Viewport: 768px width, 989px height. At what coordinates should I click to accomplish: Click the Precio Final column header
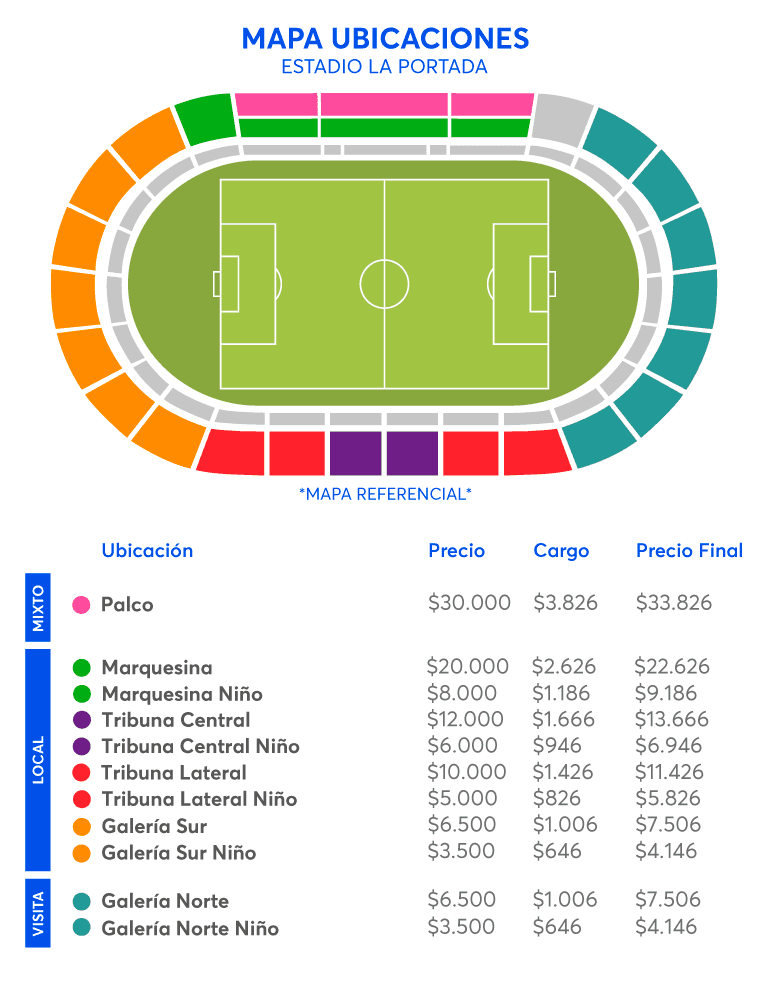coord(690,551)
